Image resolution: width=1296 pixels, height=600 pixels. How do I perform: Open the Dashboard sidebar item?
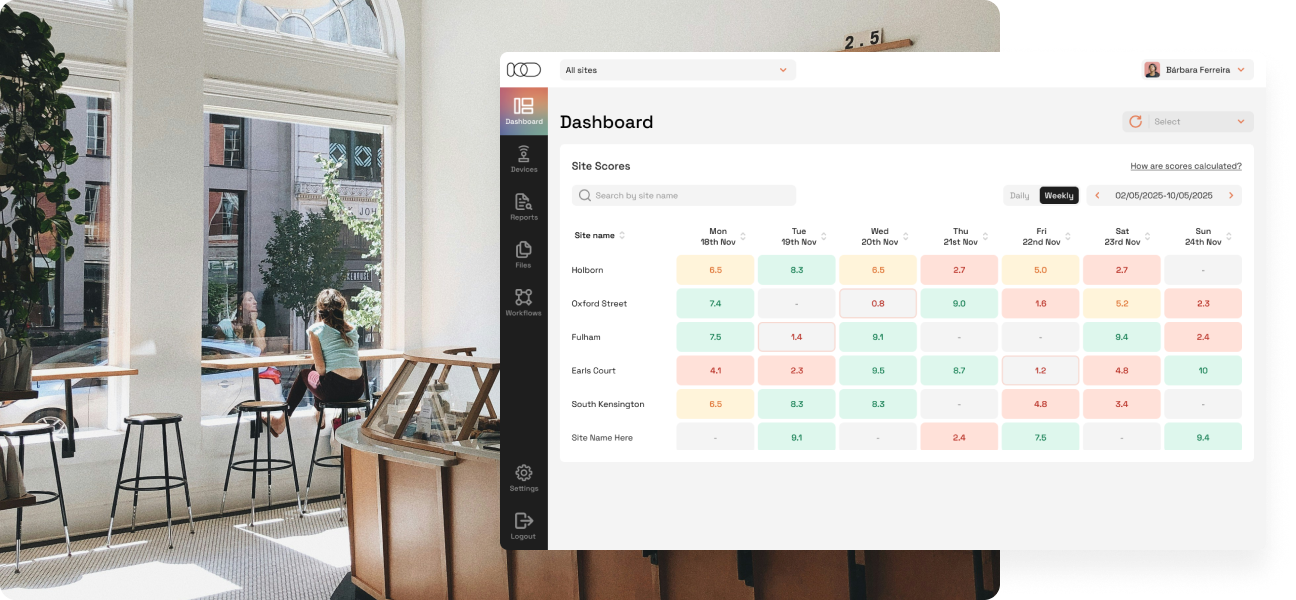click(x=524, y=111)
